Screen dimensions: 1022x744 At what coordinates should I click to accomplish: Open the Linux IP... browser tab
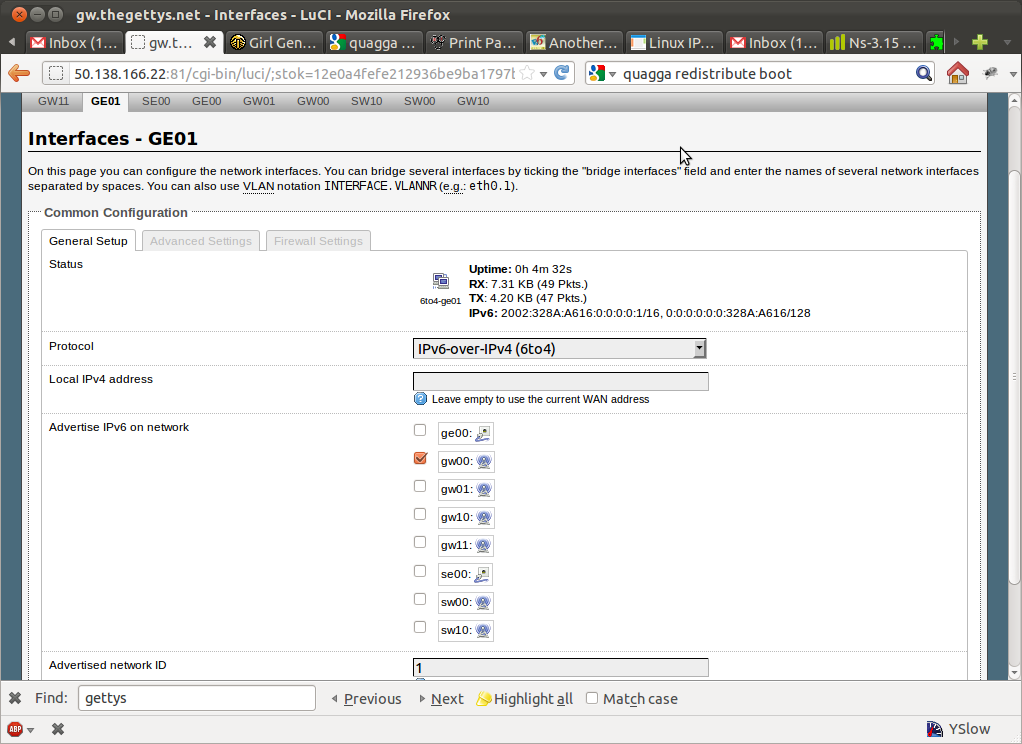click(x=673, y=43)
